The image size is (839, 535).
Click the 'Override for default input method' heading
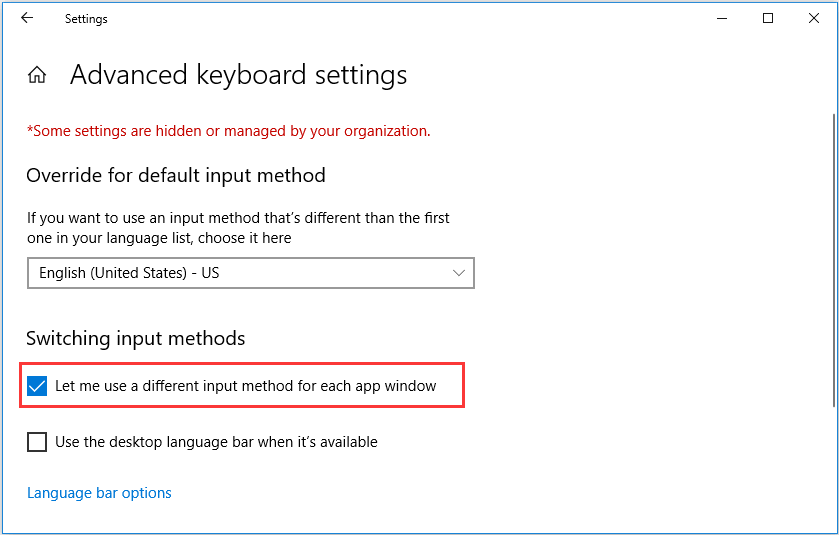coord(176,175)
